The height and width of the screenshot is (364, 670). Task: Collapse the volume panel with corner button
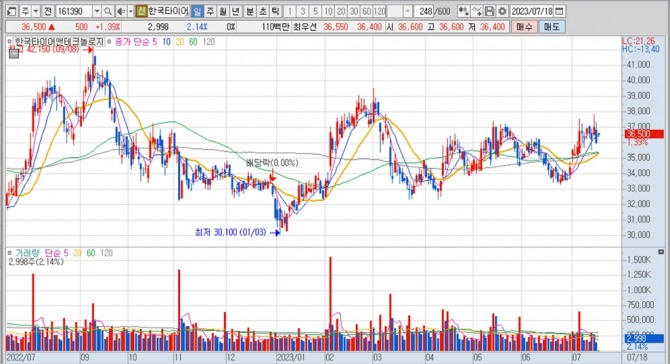coord(661,252)
